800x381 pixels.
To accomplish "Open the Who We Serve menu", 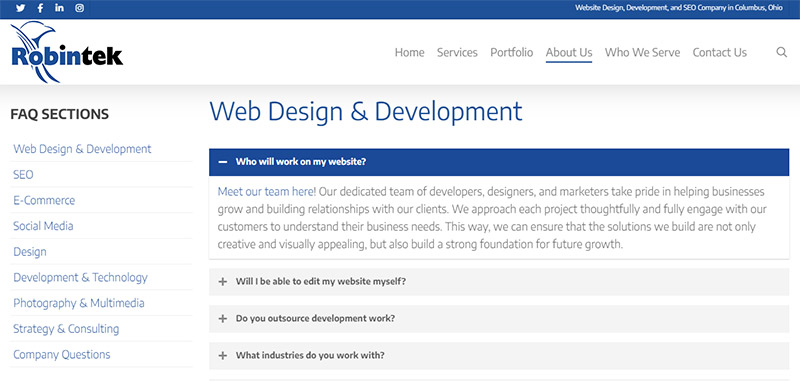I will pyautogui.click(x=642, y=53).
